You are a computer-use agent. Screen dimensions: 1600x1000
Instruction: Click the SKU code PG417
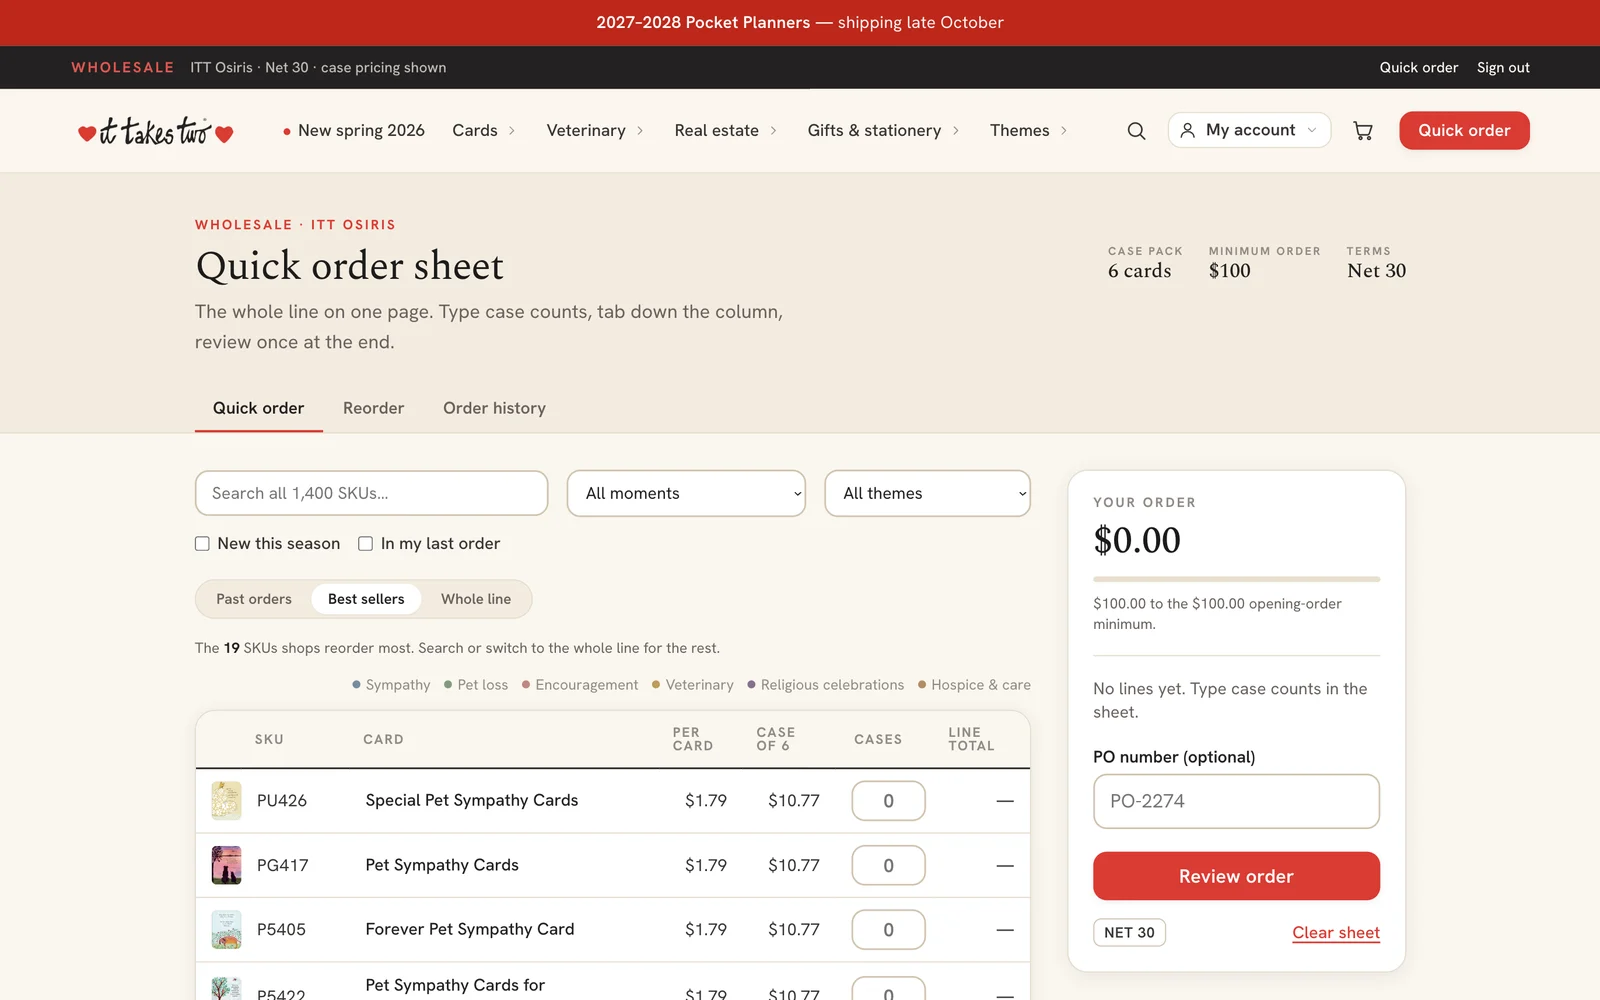point(282,865)
